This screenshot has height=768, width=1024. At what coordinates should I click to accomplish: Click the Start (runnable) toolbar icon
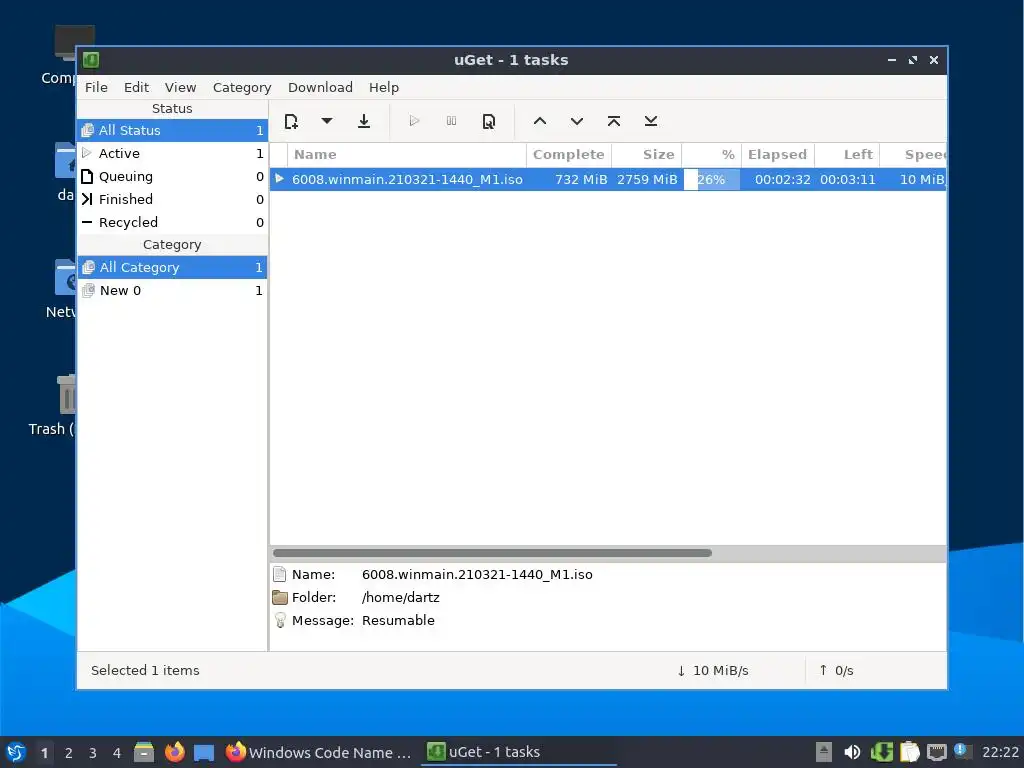[413, 121]
